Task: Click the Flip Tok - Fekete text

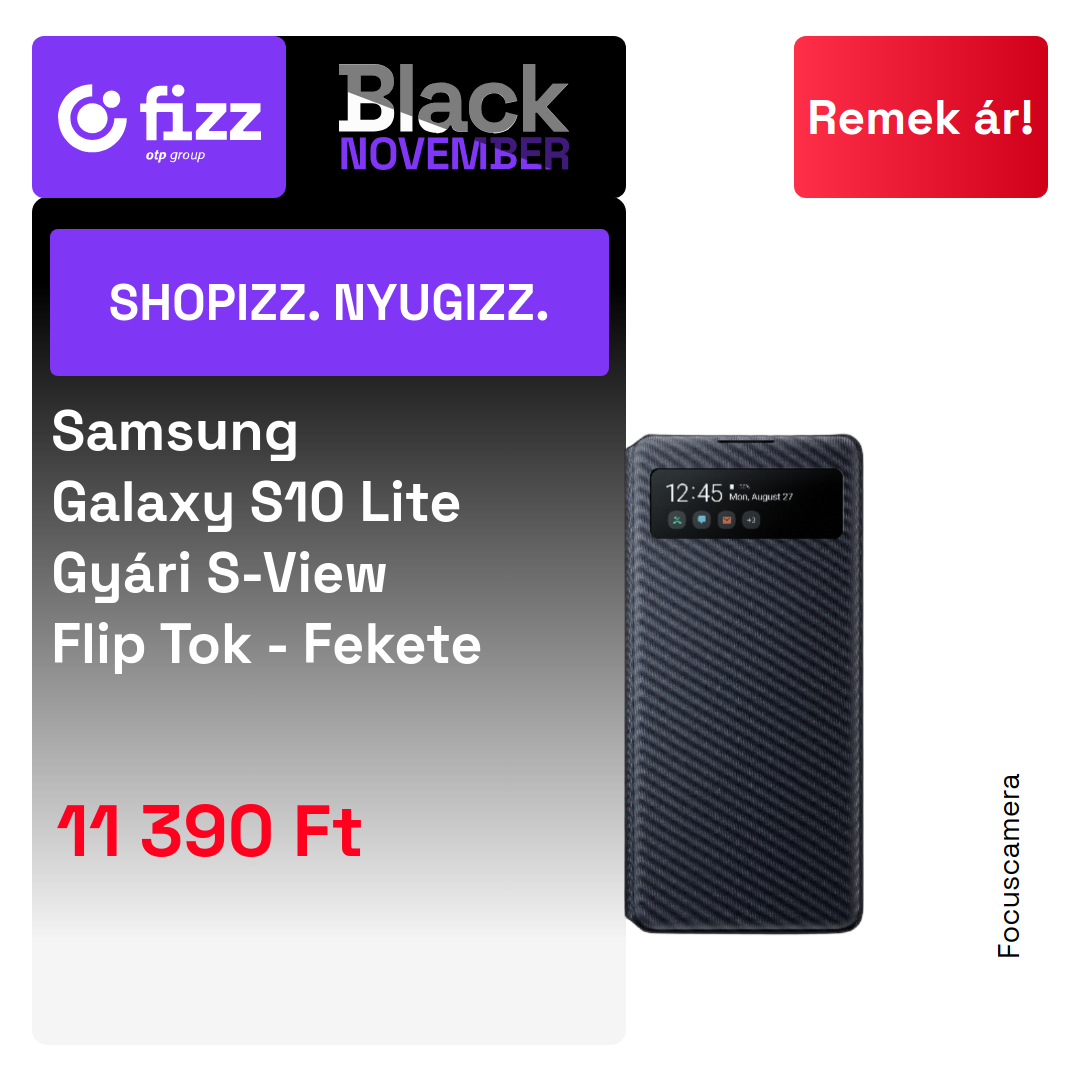Action: coord(267,645)
